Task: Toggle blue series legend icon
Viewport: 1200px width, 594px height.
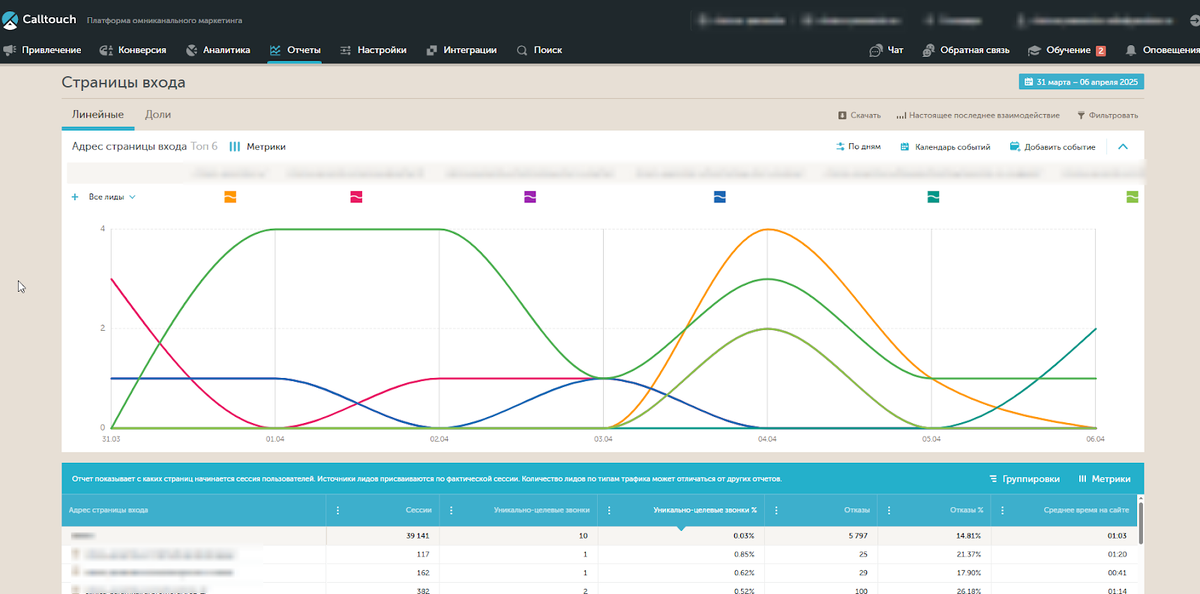Action: 720,197
